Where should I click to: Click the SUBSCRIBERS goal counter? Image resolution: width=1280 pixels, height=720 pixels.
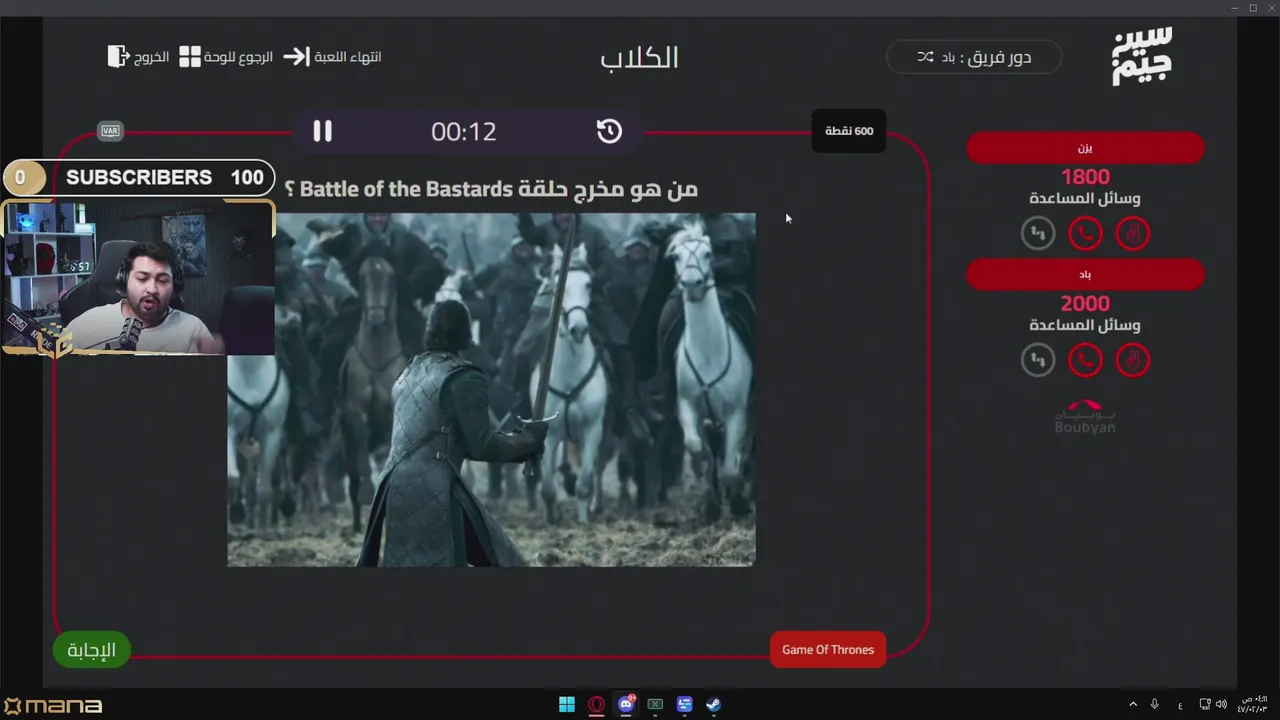pos(139,178)
